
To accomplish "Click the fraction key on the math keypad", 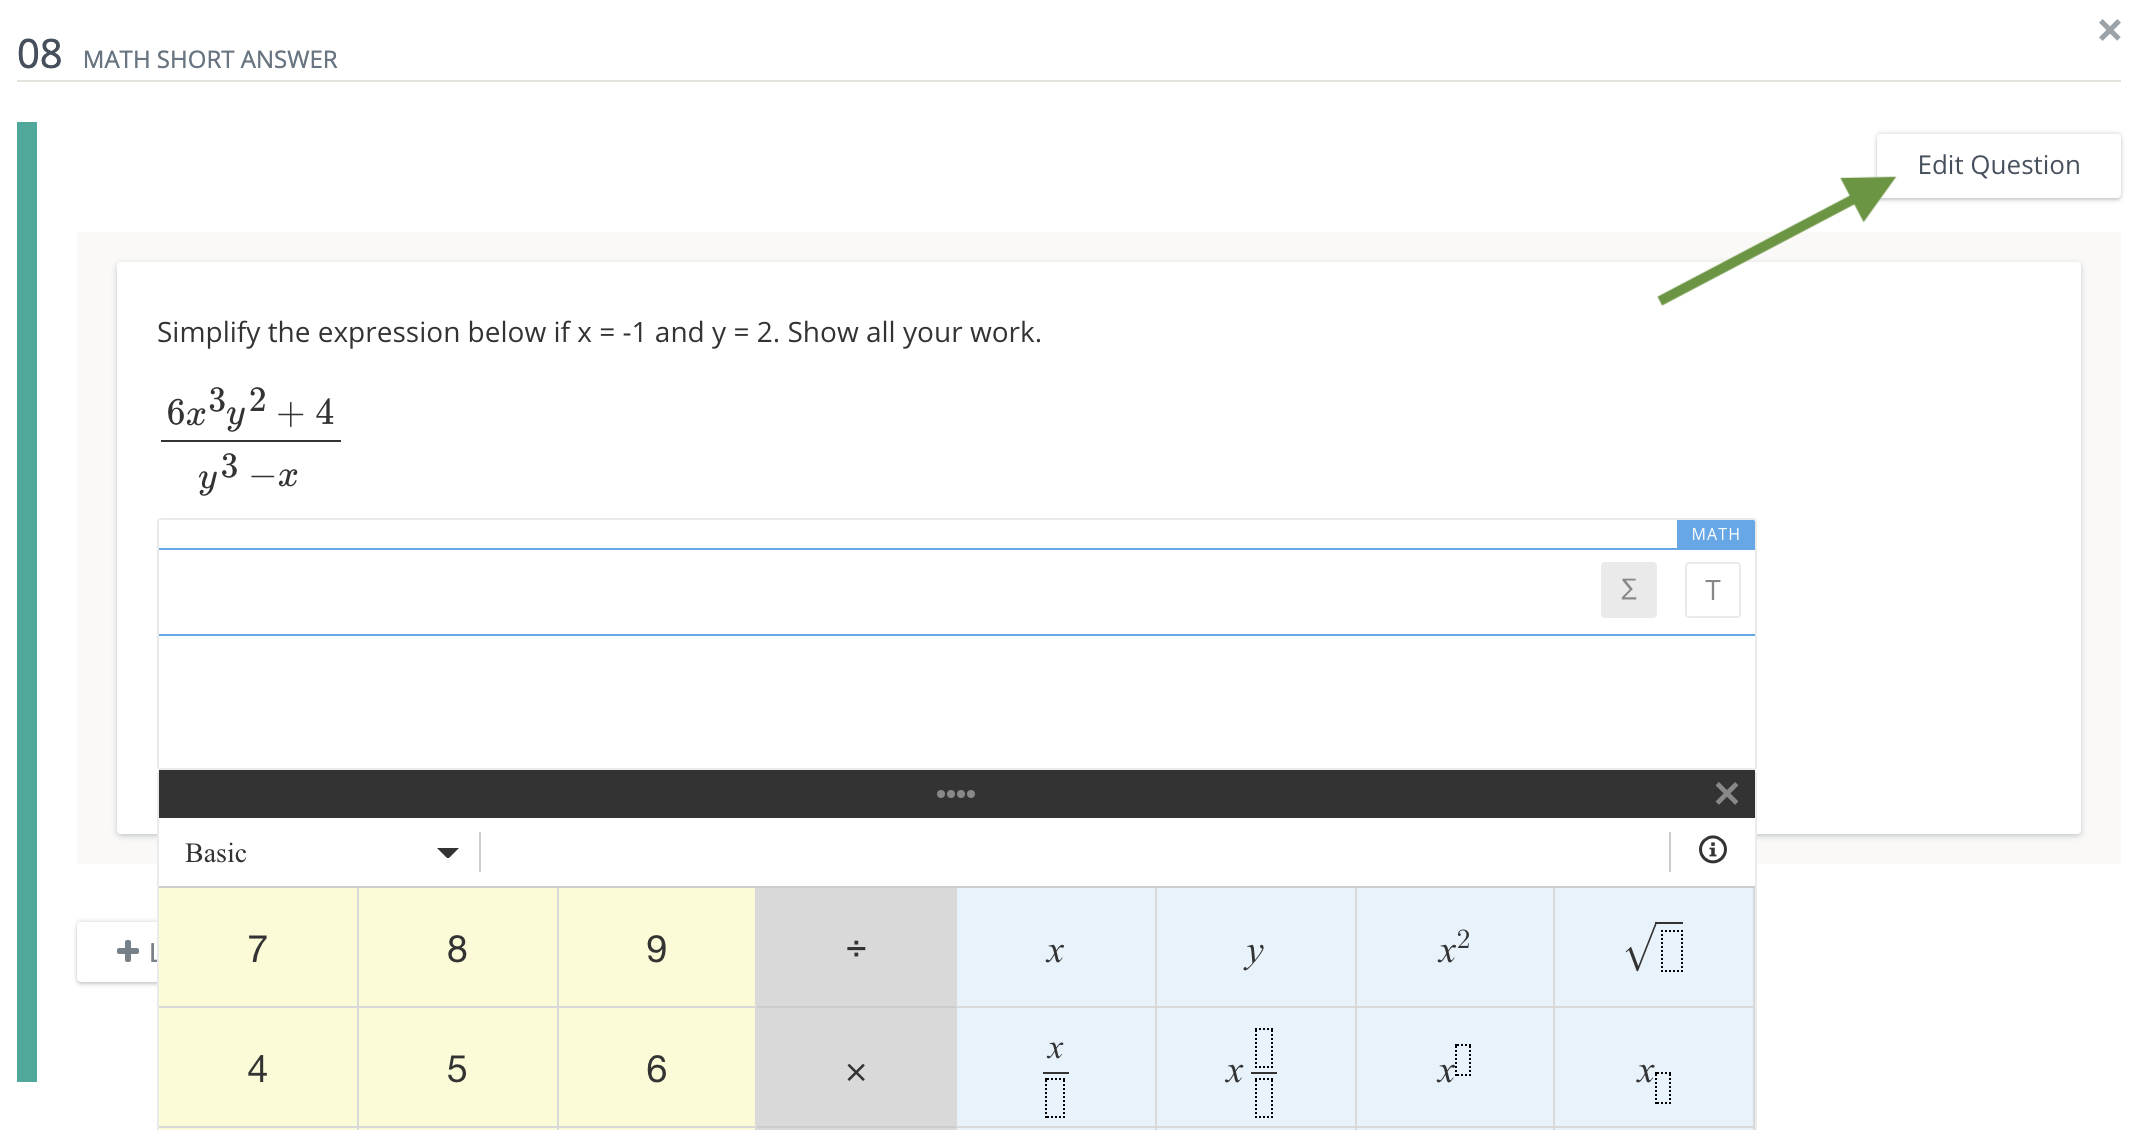I will tap(1055, 1070).
